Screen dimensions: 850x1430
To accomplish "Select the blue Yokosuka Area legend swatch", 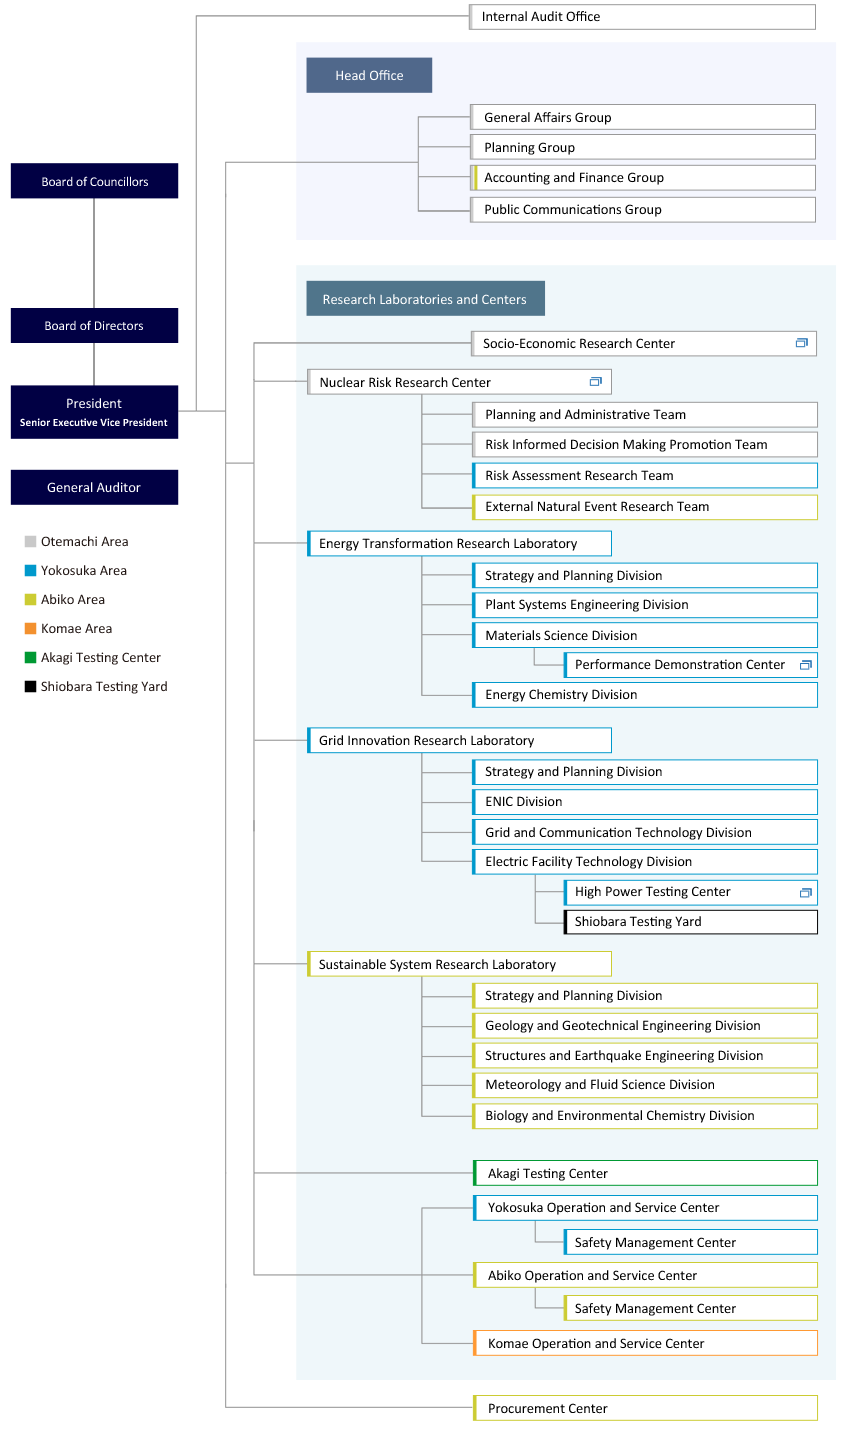I will (31, 571).
